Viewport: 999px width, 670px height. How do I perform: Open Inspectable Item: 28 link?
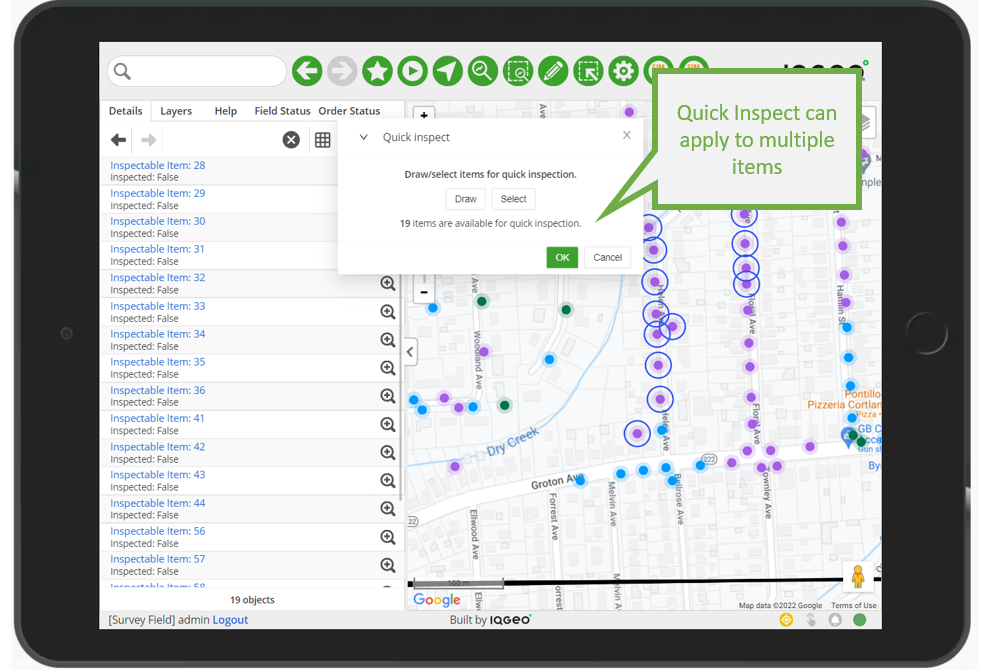pyautogui.click(x=157, y=165)
